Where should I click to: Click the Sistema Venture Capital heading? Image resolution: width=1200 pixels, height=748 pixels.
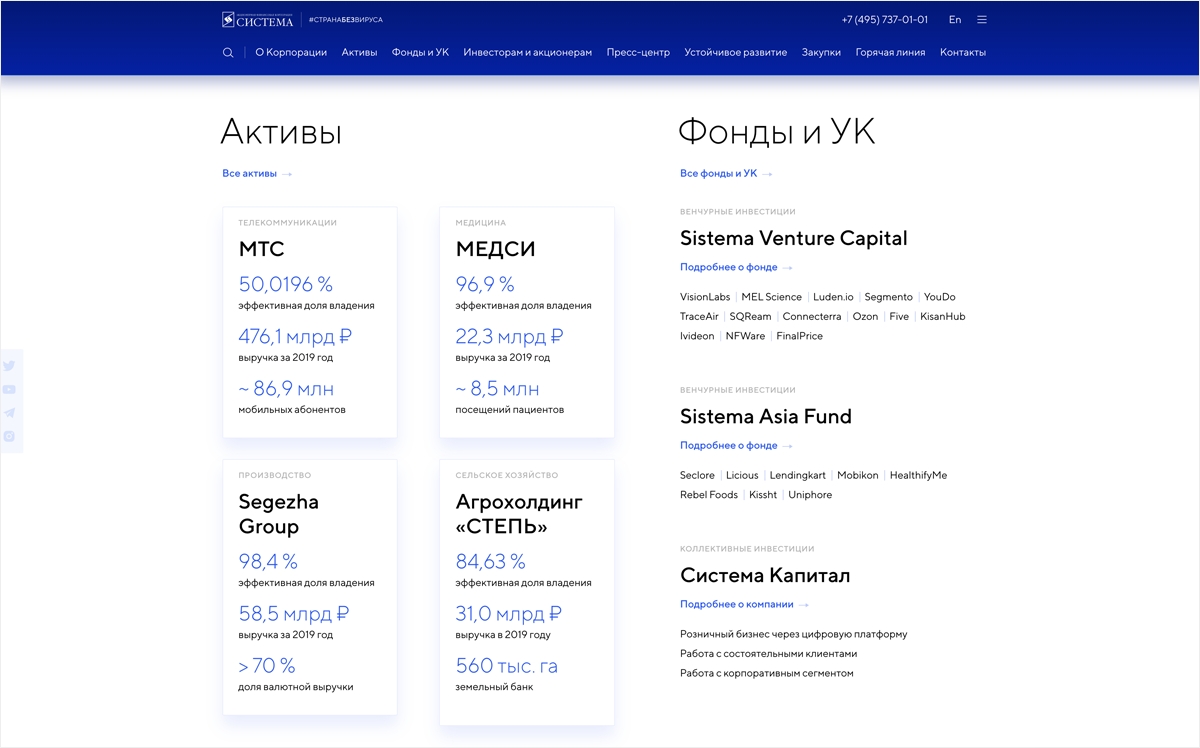794,239
